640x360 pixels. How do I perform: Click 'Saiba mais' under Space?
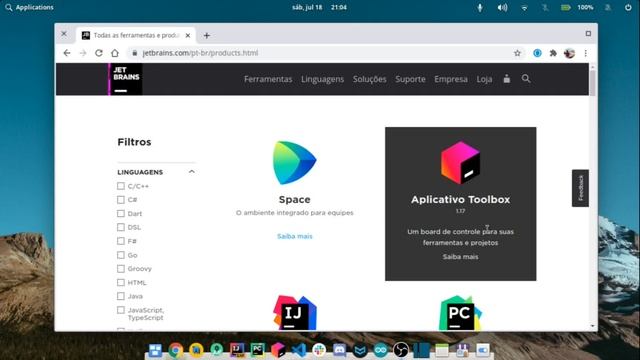pyautogui.click(x=295, y=236)
